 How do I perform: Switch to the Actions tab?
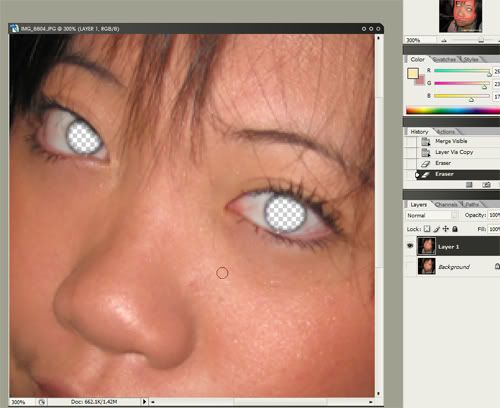point(445,132)
